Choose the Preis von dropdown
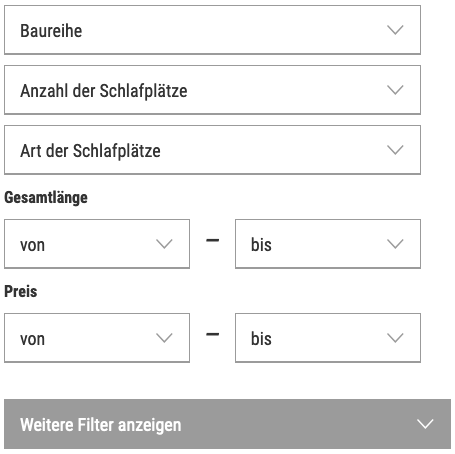Screen dimensions: 455x454 coord(97,338)
